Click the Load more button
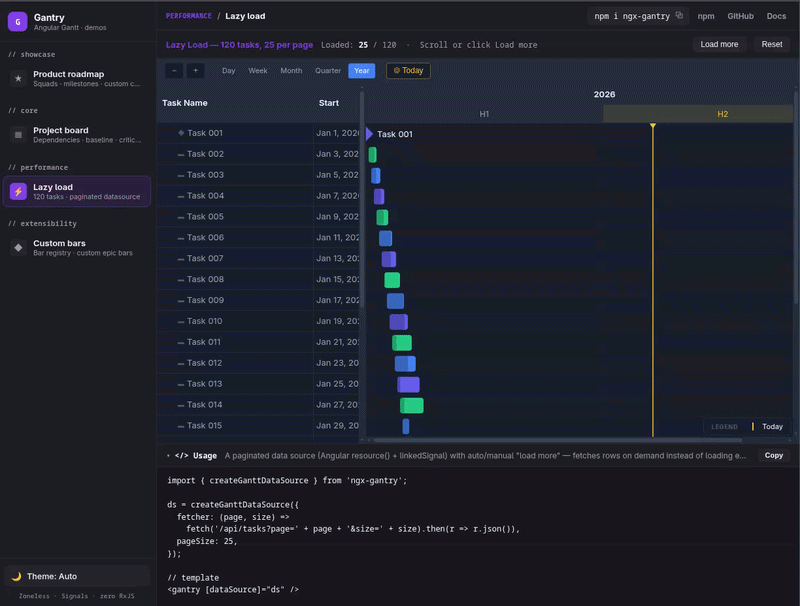Image resolution: width=800 pixels, height=606 pixels. point(719,44)
